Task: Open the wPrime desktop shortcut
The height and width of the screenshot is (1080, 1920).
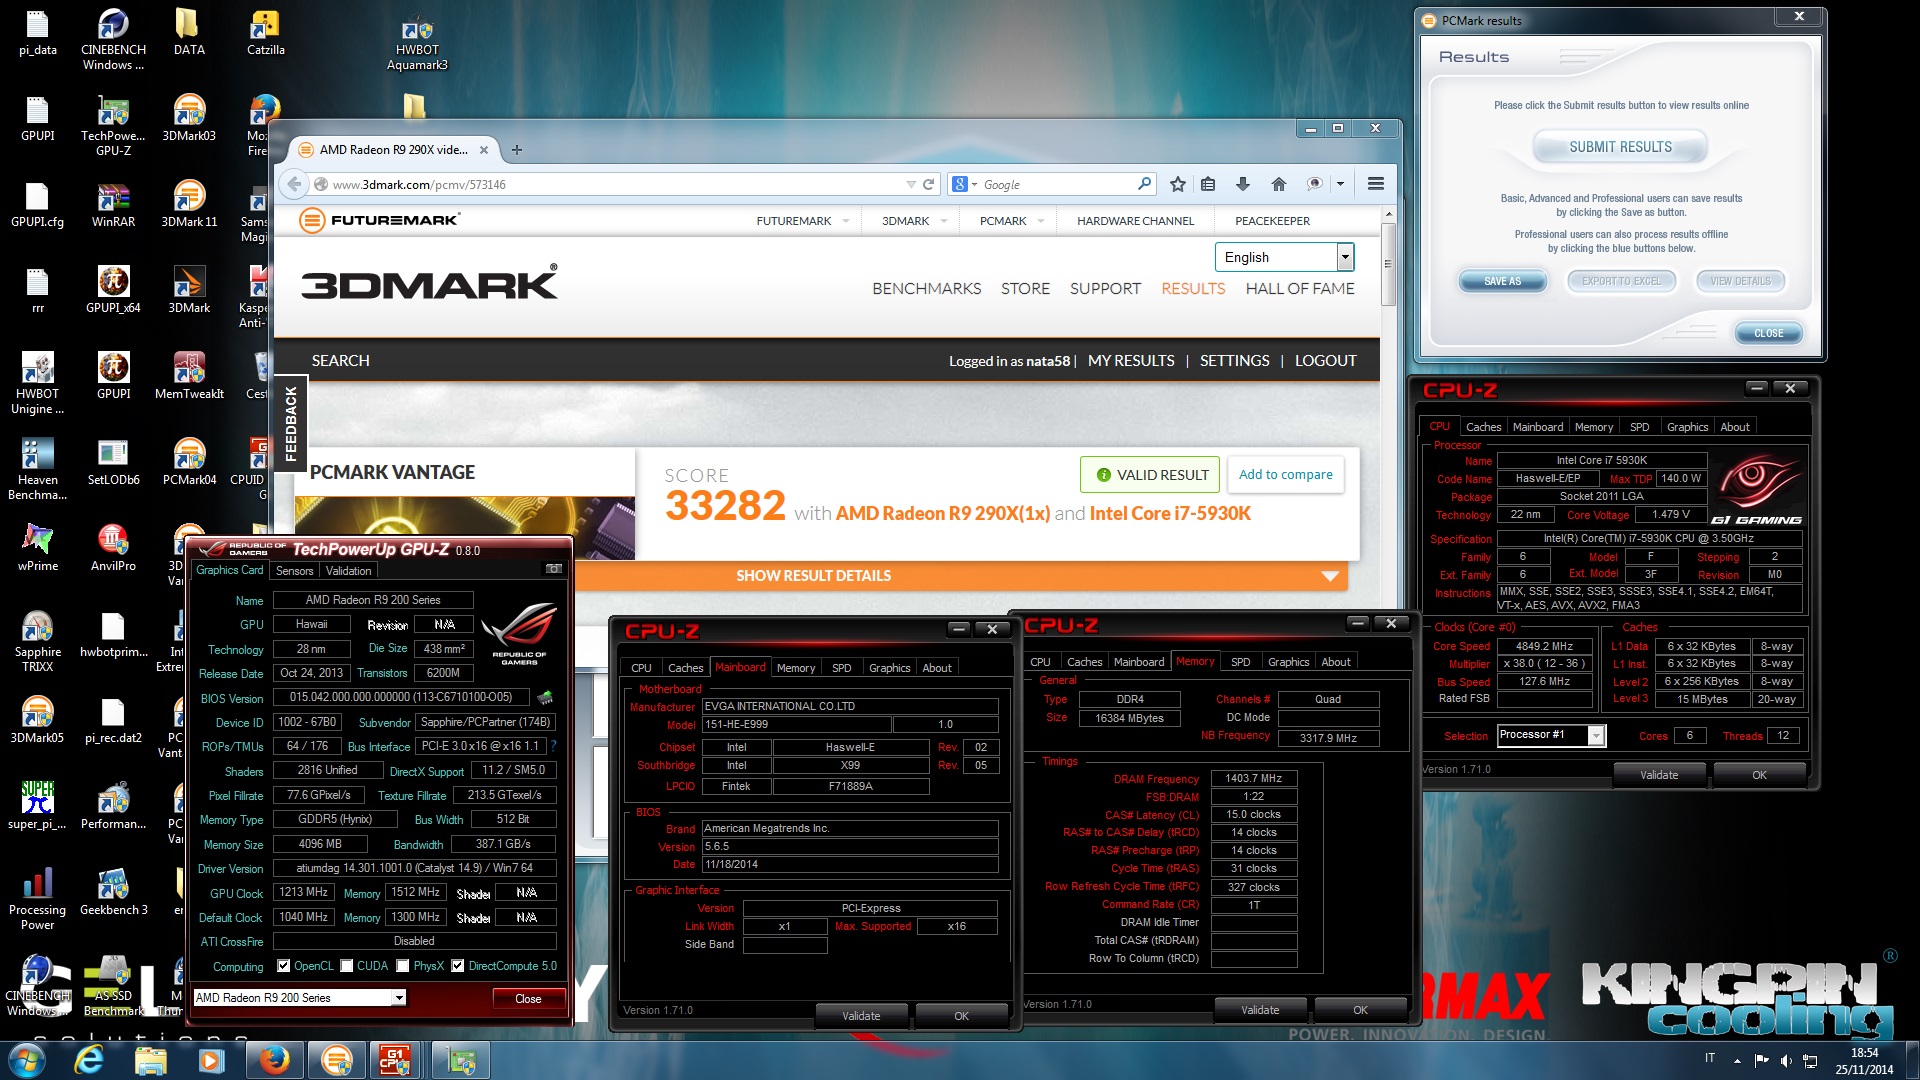Action: coord(37,548)
